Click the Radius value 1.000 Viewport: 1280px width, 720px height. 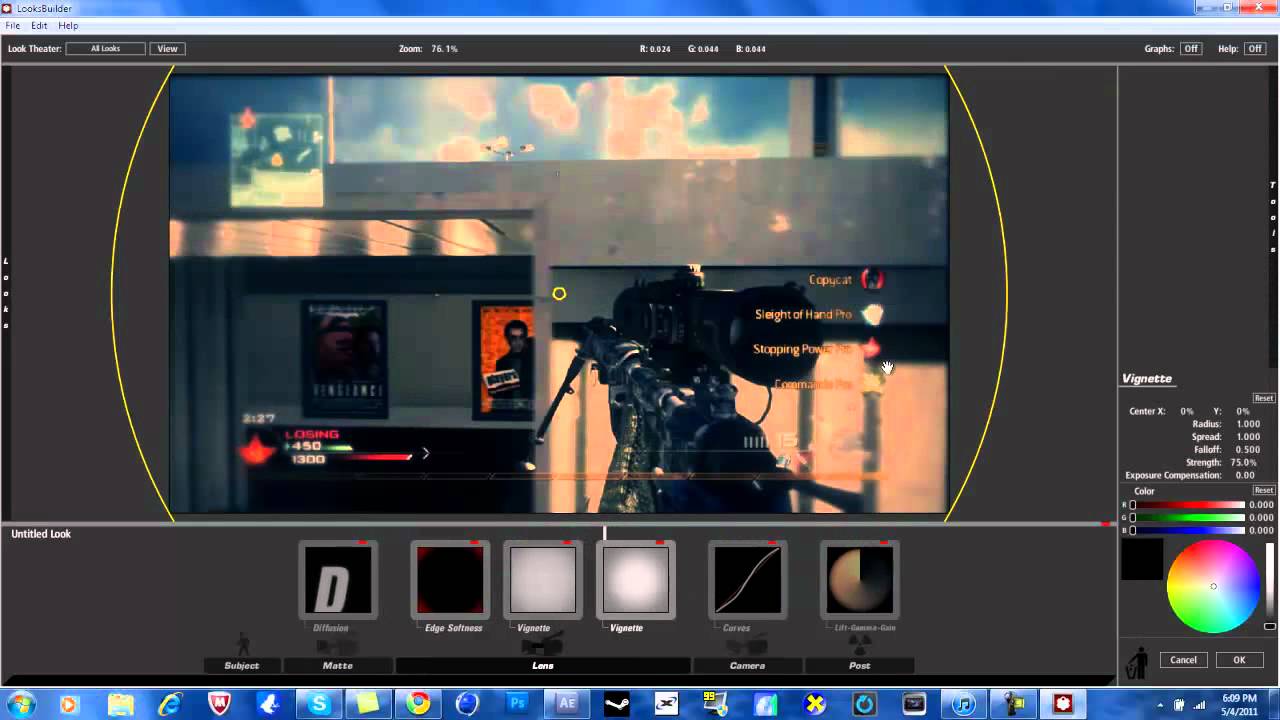(1248, 424)
